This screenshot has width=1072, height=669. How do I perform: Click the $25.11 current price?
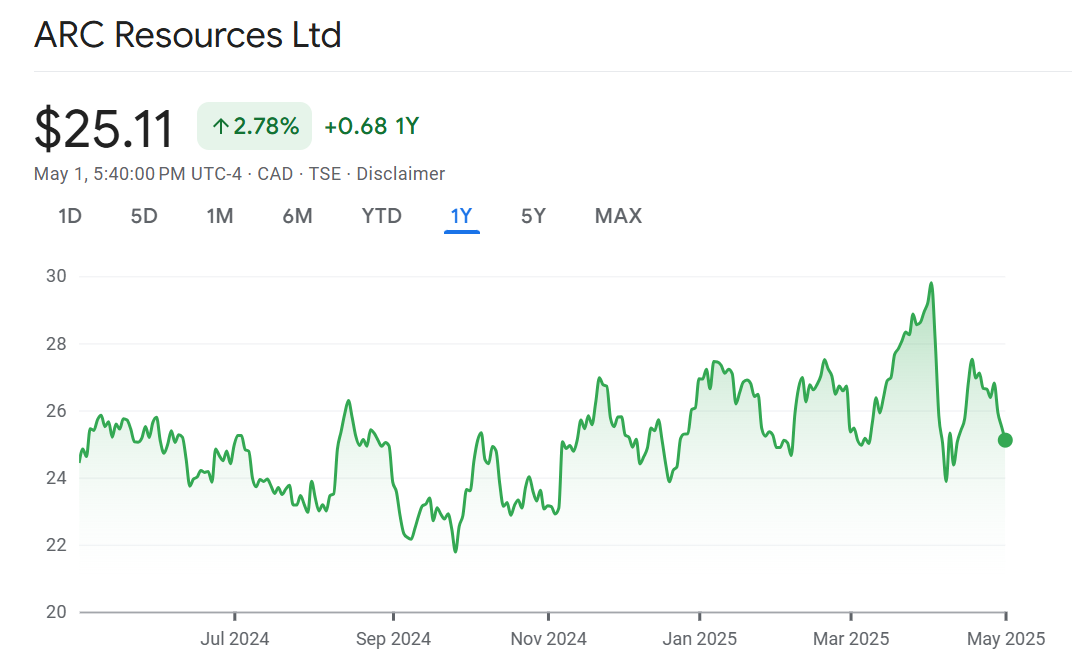tap(104, 128)
